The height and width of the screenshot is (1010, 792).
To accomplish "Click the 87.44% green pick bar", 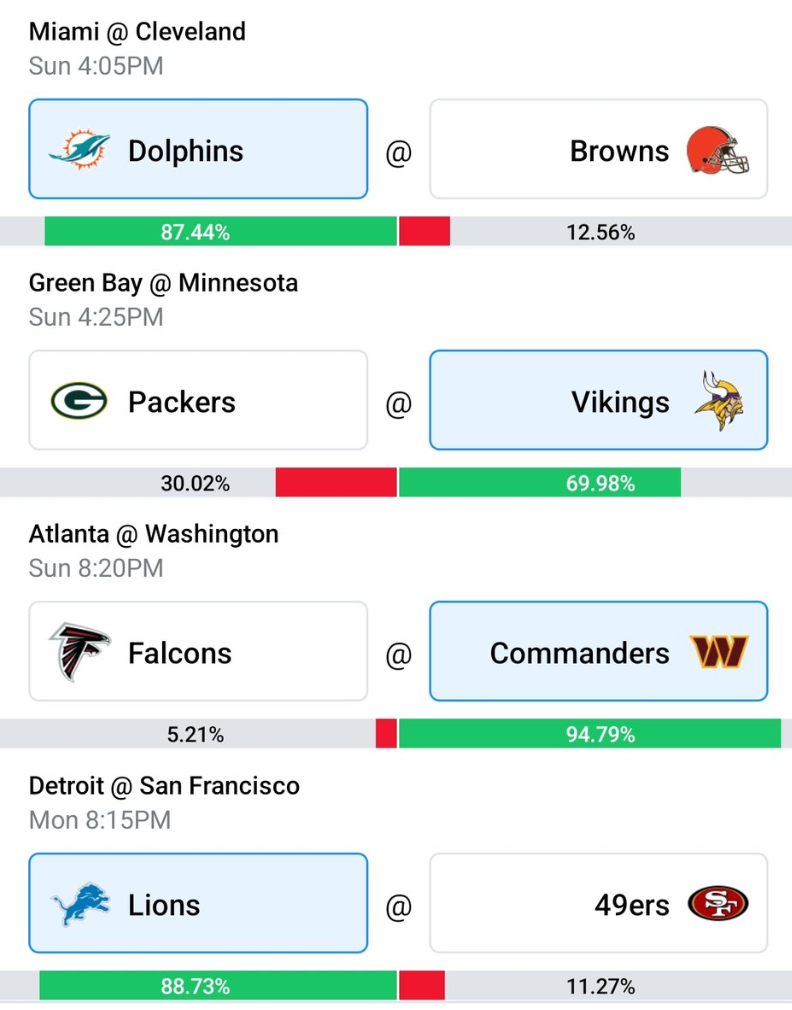I will pyautogui.click(x=220, y=231).
